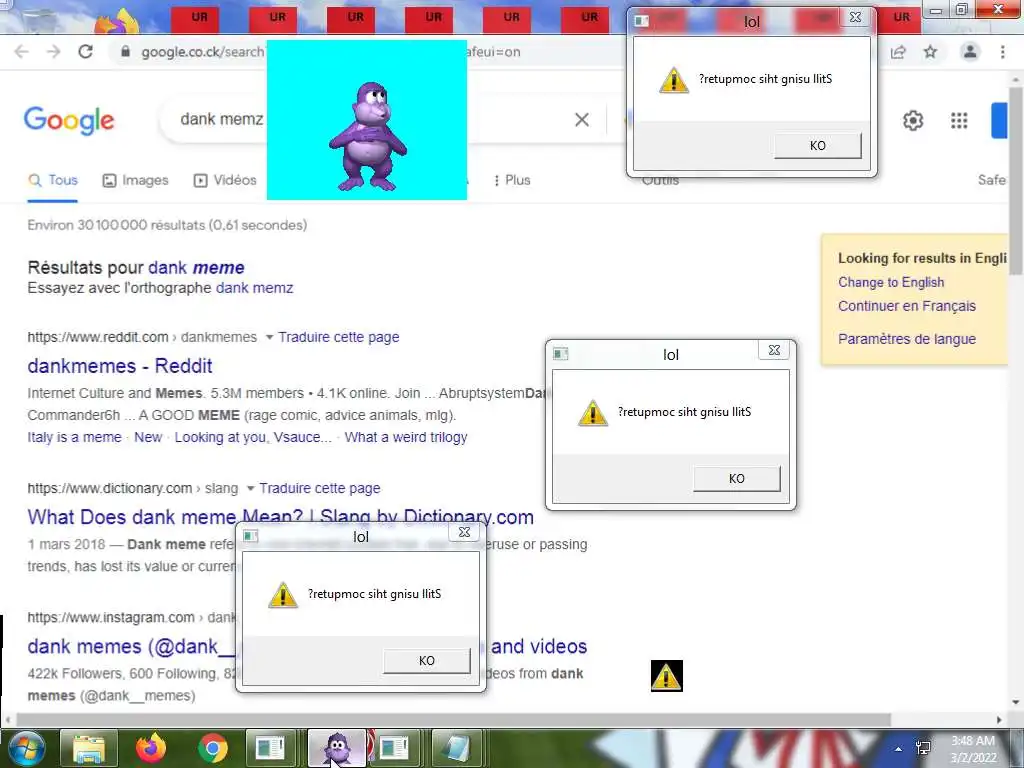This screenshot has height=768, width=1024.
Task: Click the taskbar clock 3:48 AM
Action: point(972,741)
